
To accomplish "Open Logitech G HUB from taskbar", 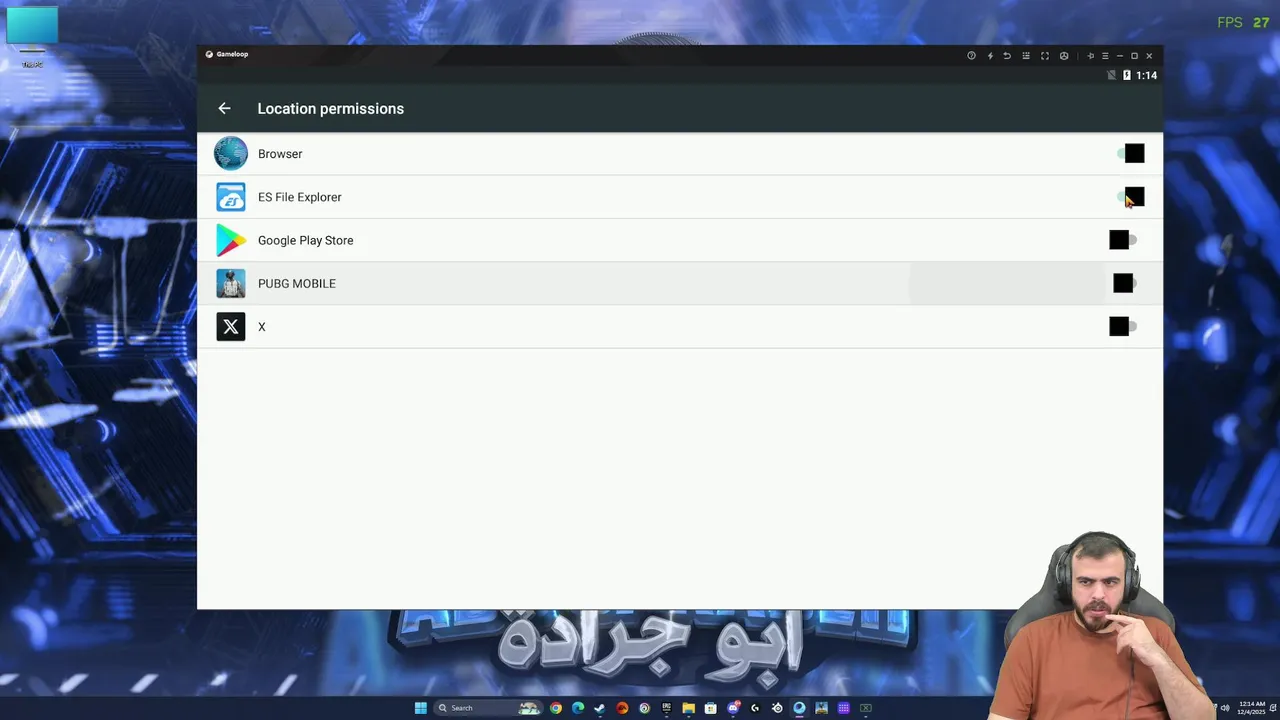I will pos(755,708).
